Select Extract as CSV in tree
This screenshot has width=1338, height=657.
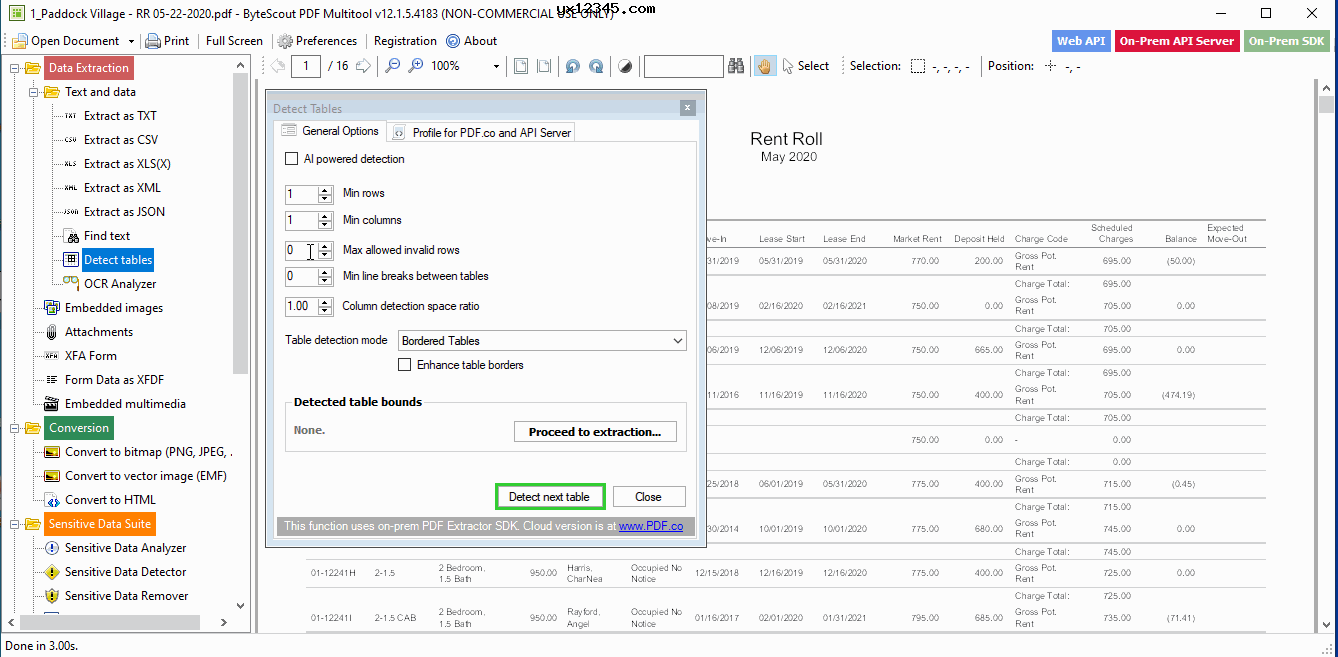point(120,140)
